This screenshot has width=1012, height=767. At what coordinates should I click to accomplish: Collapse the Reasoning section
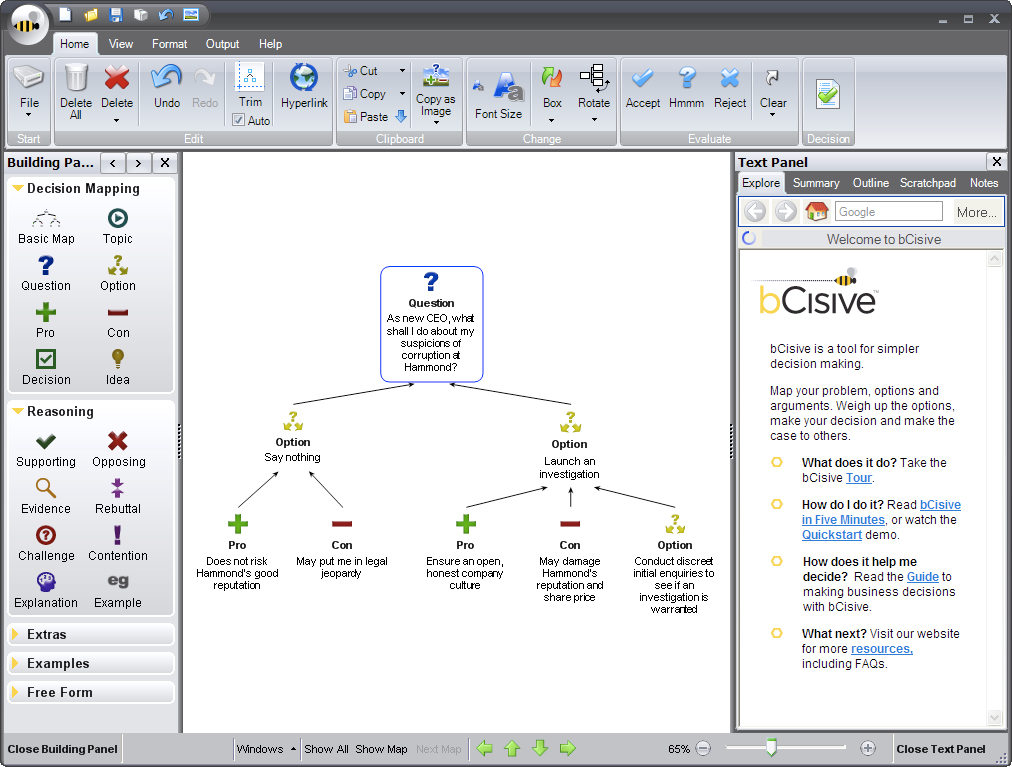pyautogui.click(x=18, y=411)
